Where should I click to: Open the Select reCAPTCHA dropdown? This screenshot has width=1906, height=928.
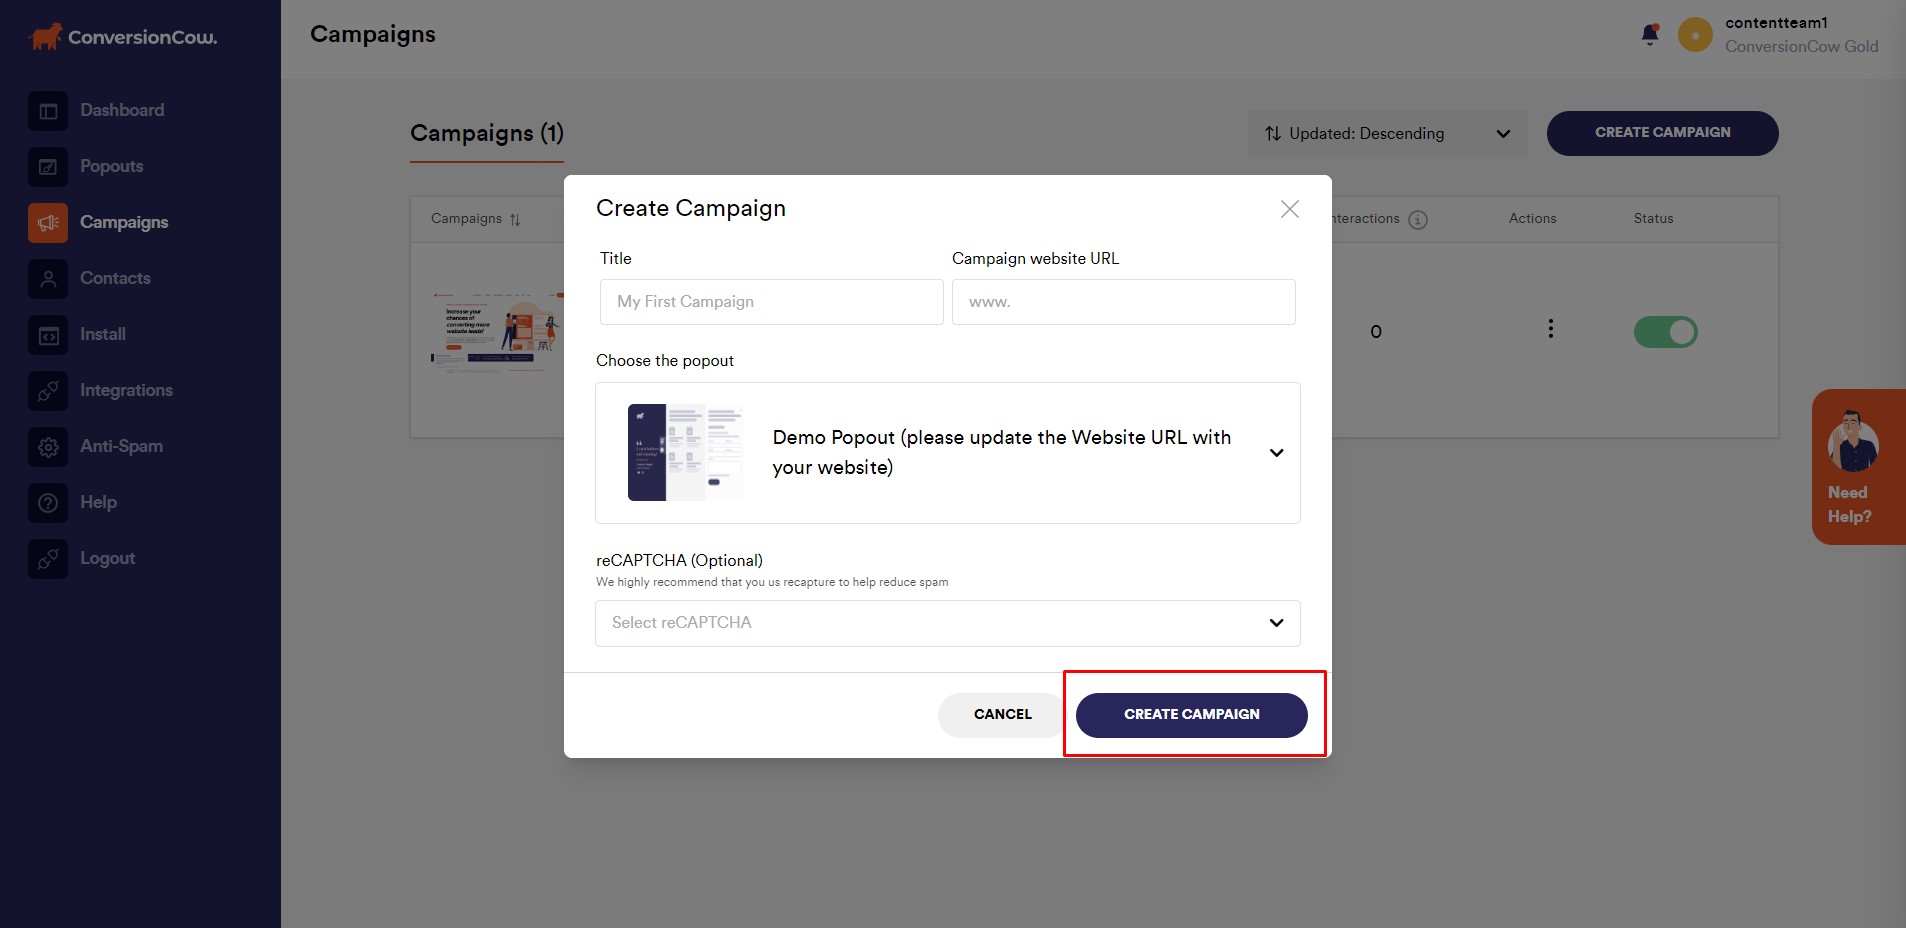tap(948, 623)
